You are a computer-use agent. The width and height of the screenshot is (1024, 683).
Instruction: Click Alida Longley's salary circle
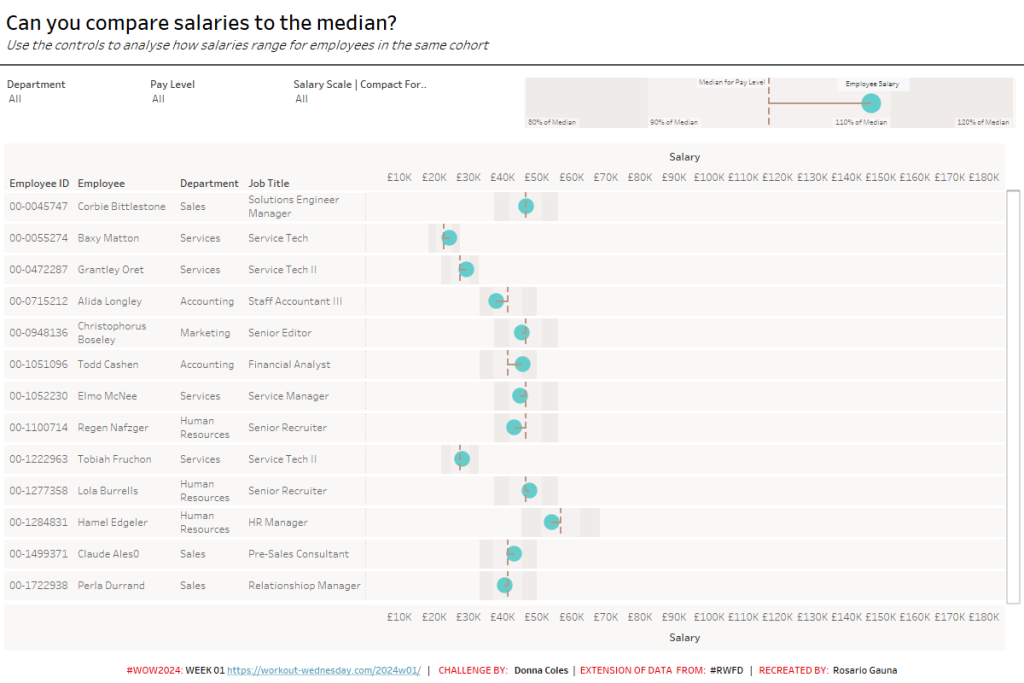[497, 301]
